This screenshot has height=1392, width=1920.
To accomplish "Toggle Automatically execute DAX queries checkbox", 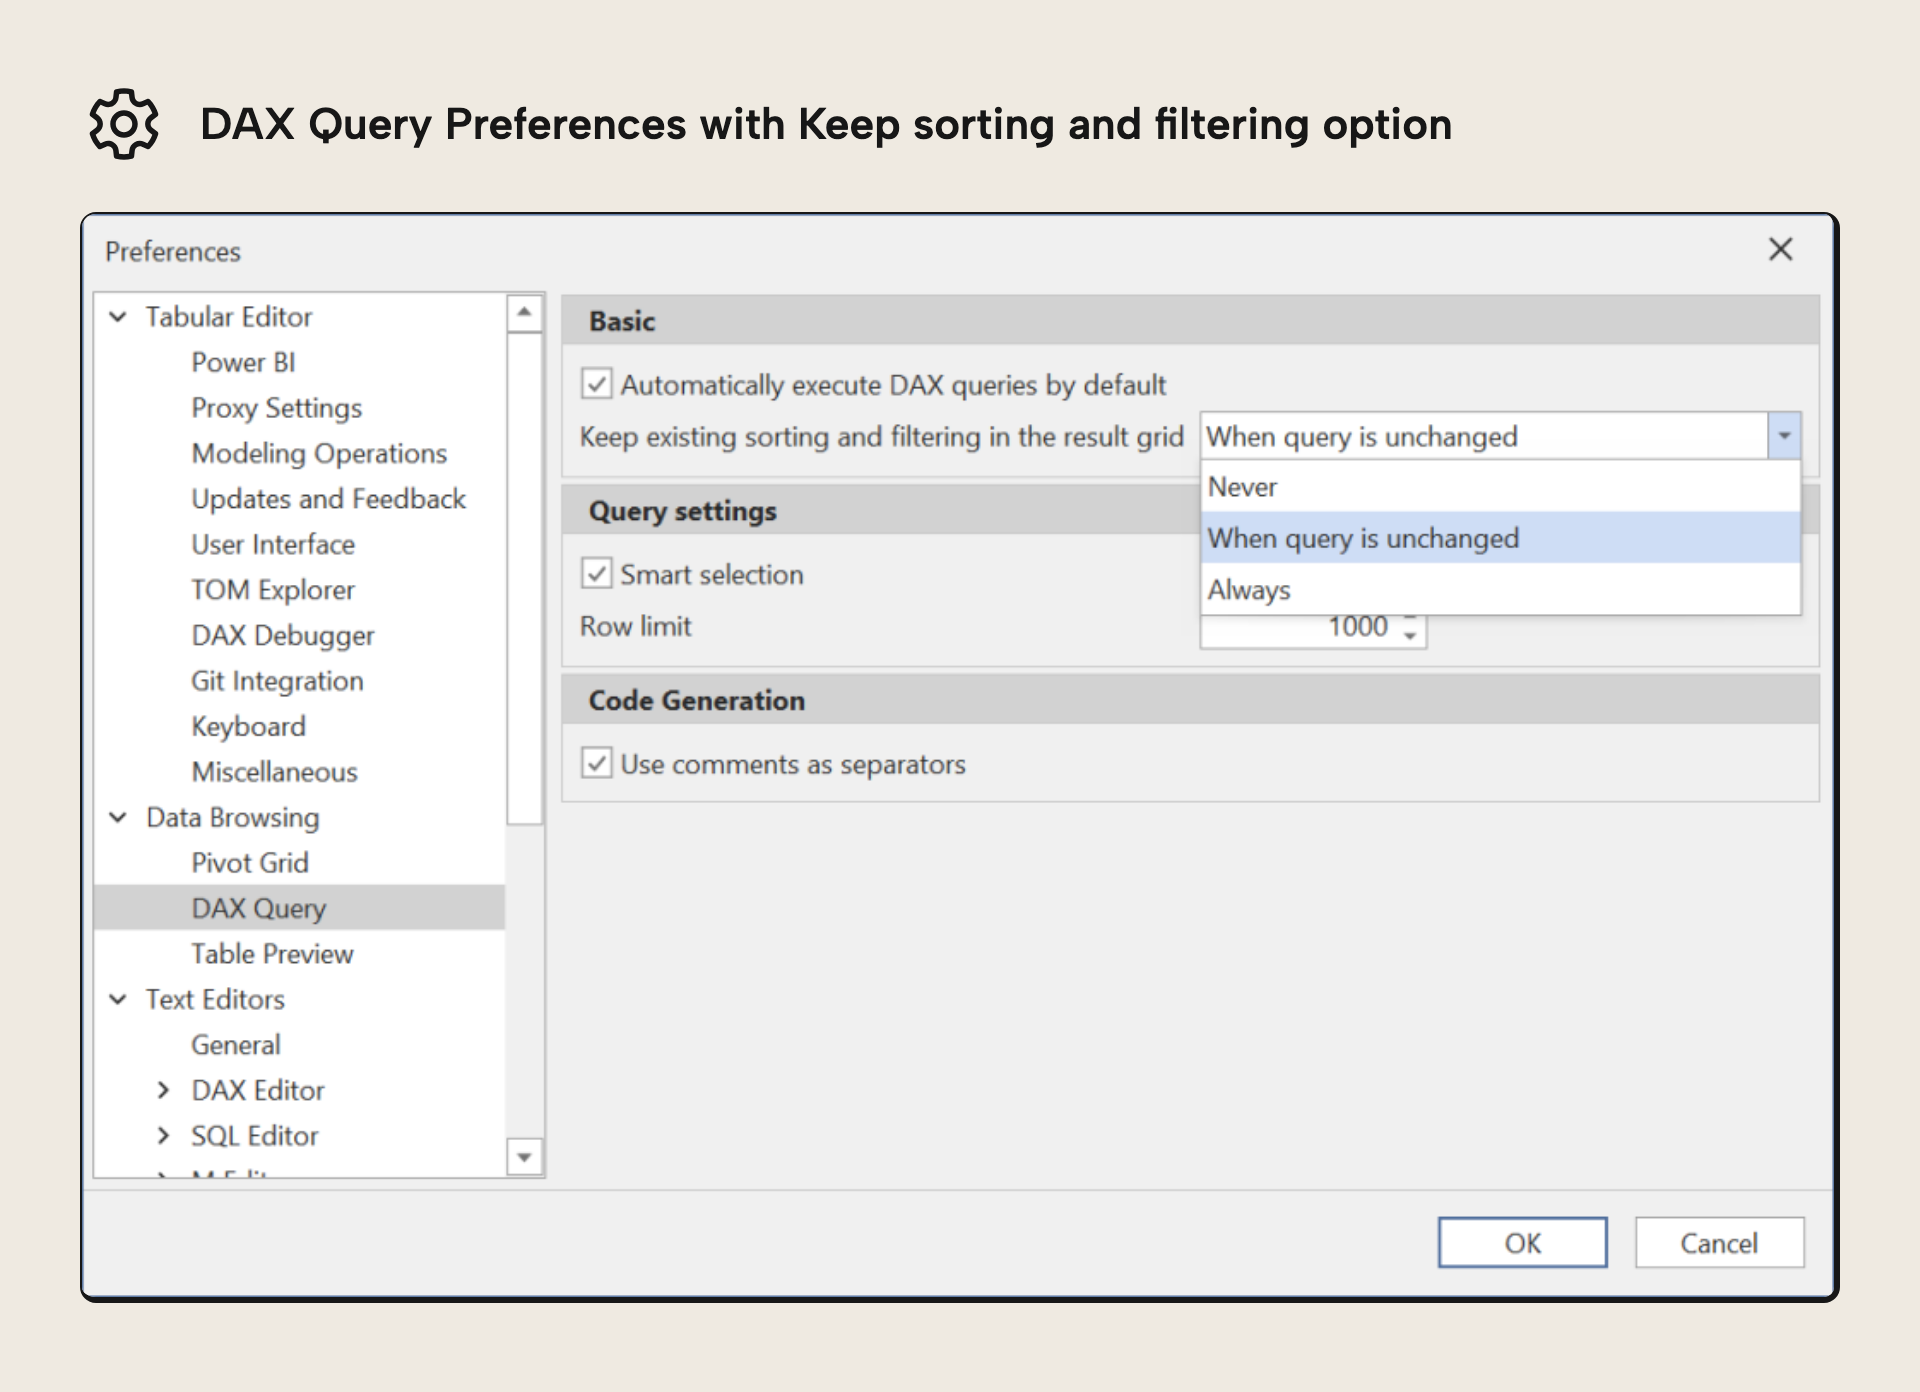I will coord(596,384).
